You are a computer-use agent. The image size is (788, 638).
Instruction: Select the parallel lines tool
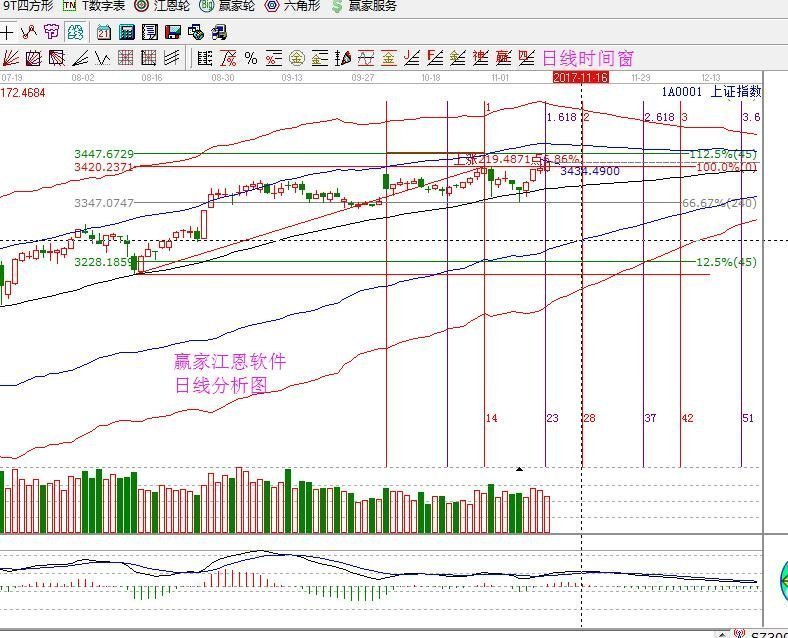tap(171, 58)
